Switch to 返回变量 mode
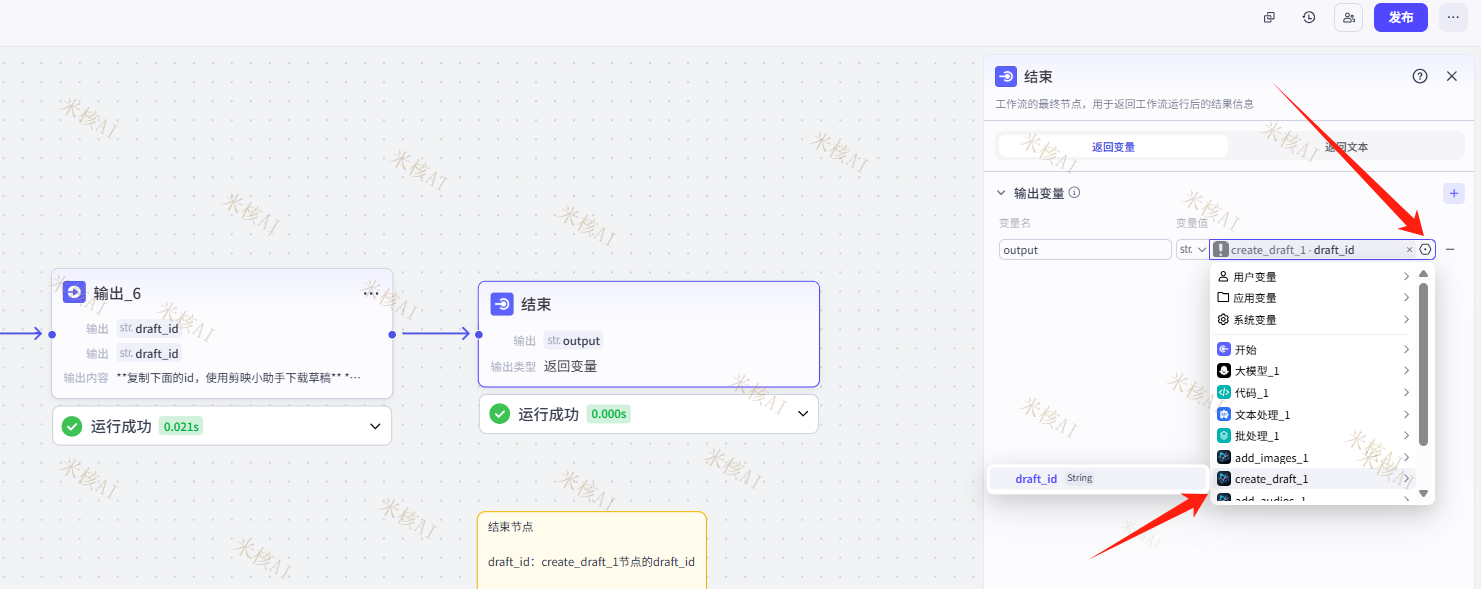The height and width of the screenshot is (589, 1481). pos(1113,147)
